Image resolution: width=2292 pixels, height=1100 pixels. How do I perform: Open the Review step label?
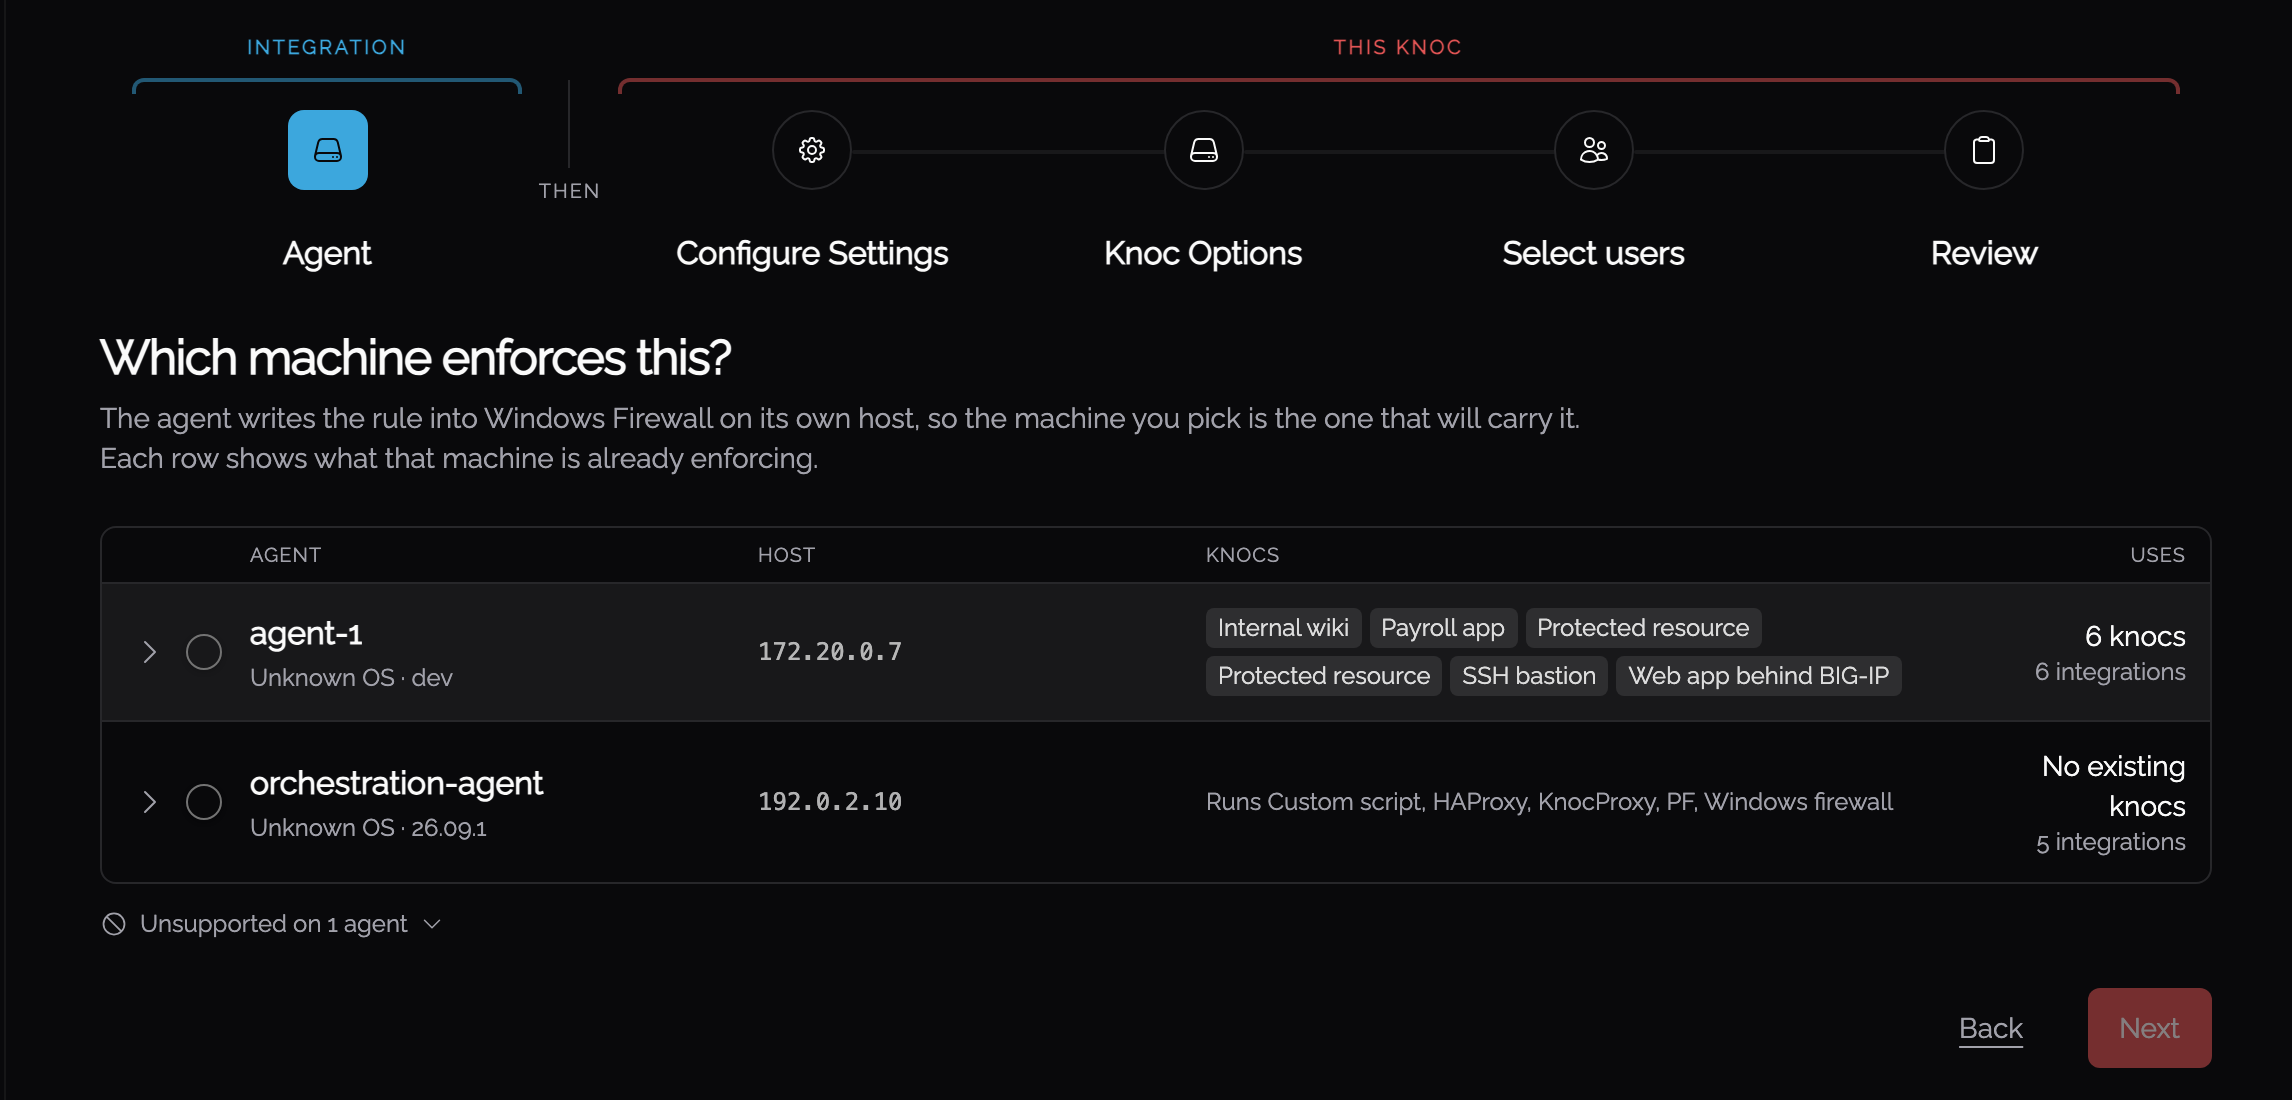(1984, 254)
